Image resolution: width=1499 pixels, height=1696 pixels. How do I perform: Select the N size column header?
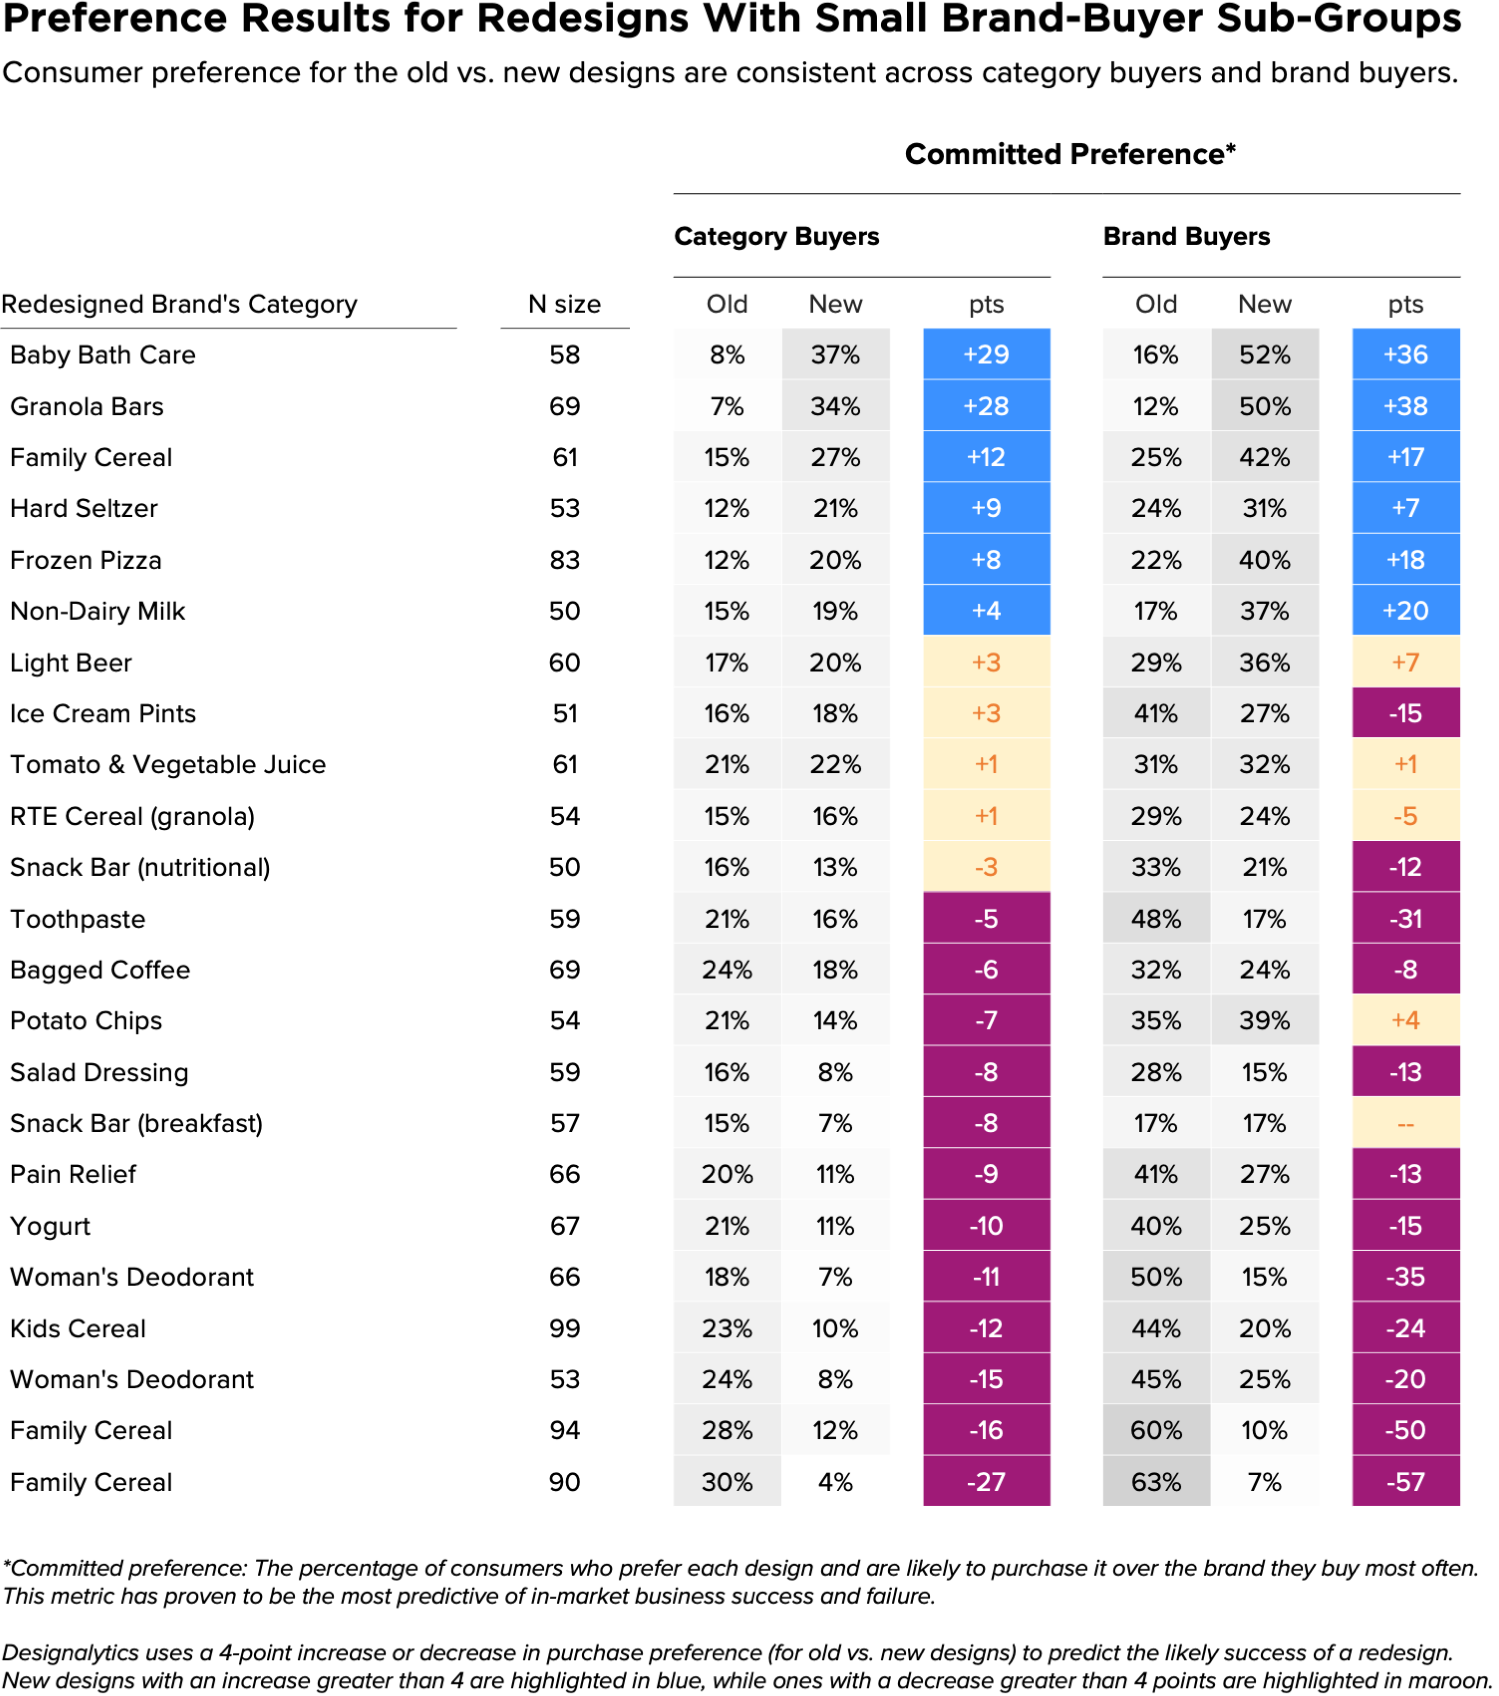(x=564, y=305)
